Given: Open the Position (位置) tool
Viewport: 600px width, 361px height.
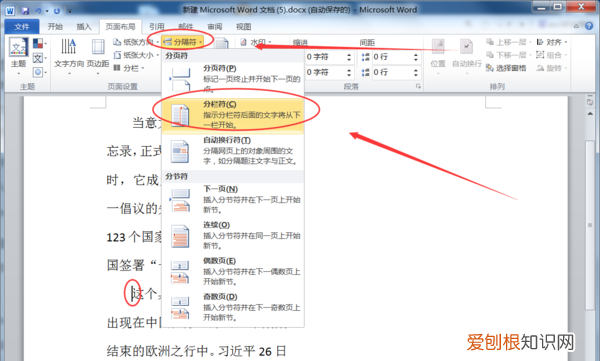Looking at the screenshot, I should click(438, 56).
